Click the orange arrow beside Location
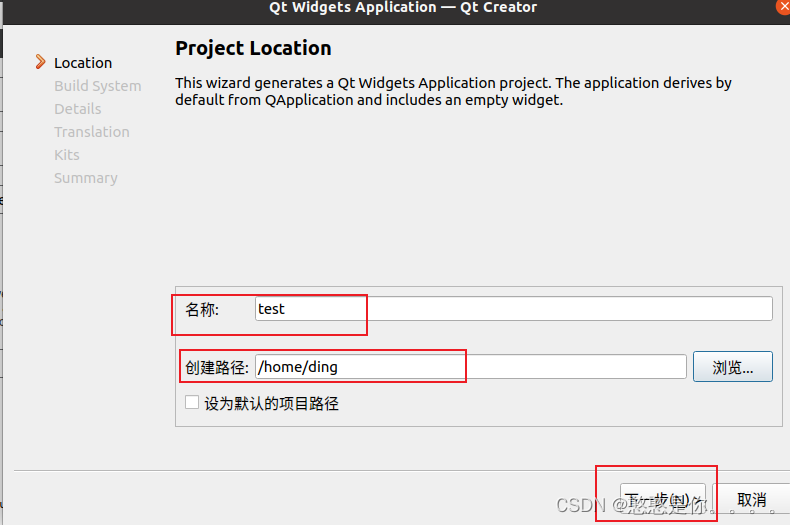Image resolution: width=790 pixels, height=525 pixels. tap(40, 62)
